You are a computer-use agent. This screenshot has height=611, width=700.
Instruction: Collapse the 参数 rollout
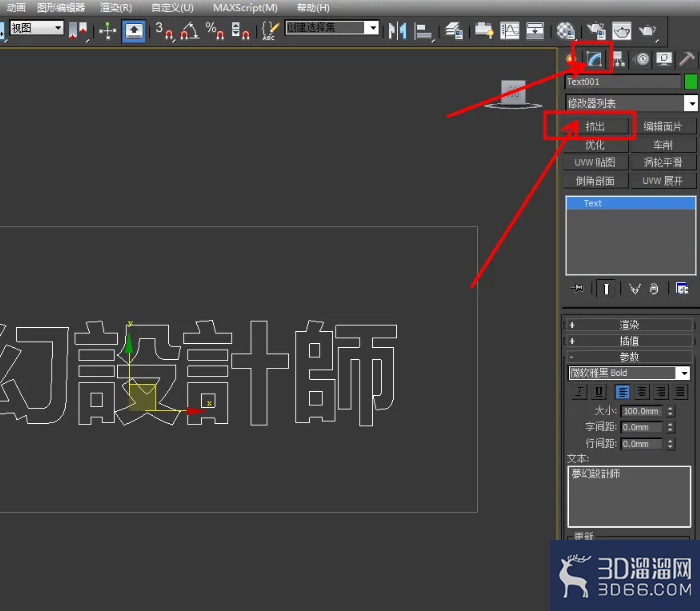pos(629,357)
